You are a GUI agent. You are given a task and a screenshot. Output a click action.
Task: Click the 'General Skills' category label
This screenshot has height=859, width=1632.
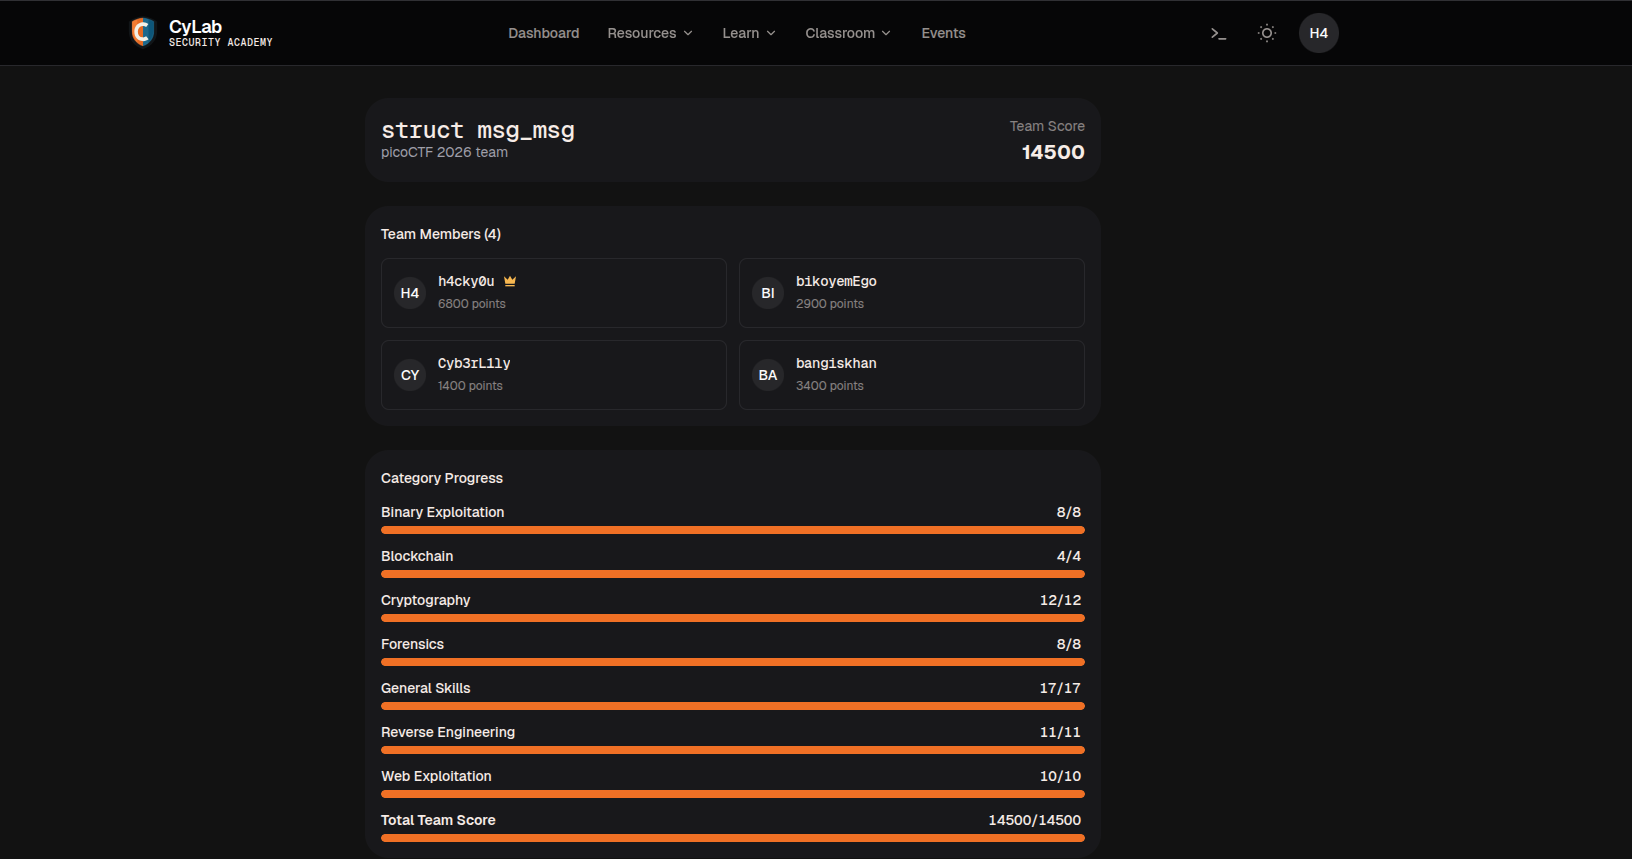pos(426,688)
